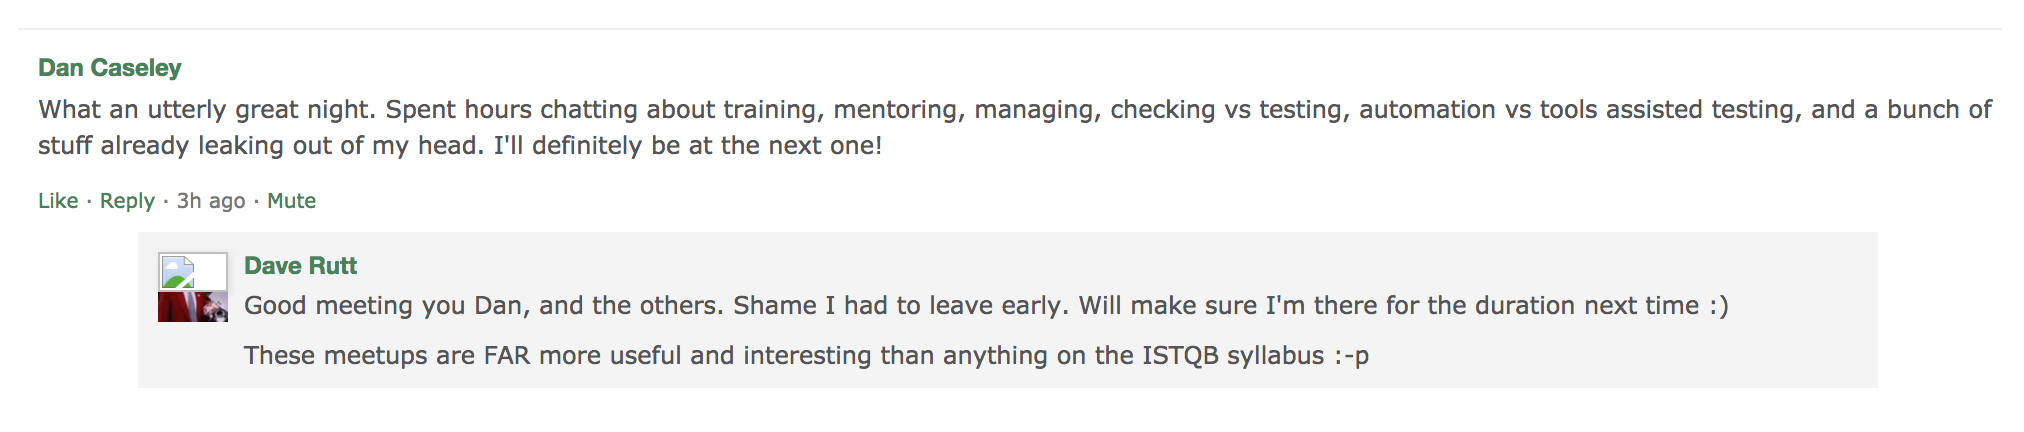Image resolution: width=2024 pixels, height=432 pixels.
Task: Click the 3h ago timestamp
Action: pos(211,201)
